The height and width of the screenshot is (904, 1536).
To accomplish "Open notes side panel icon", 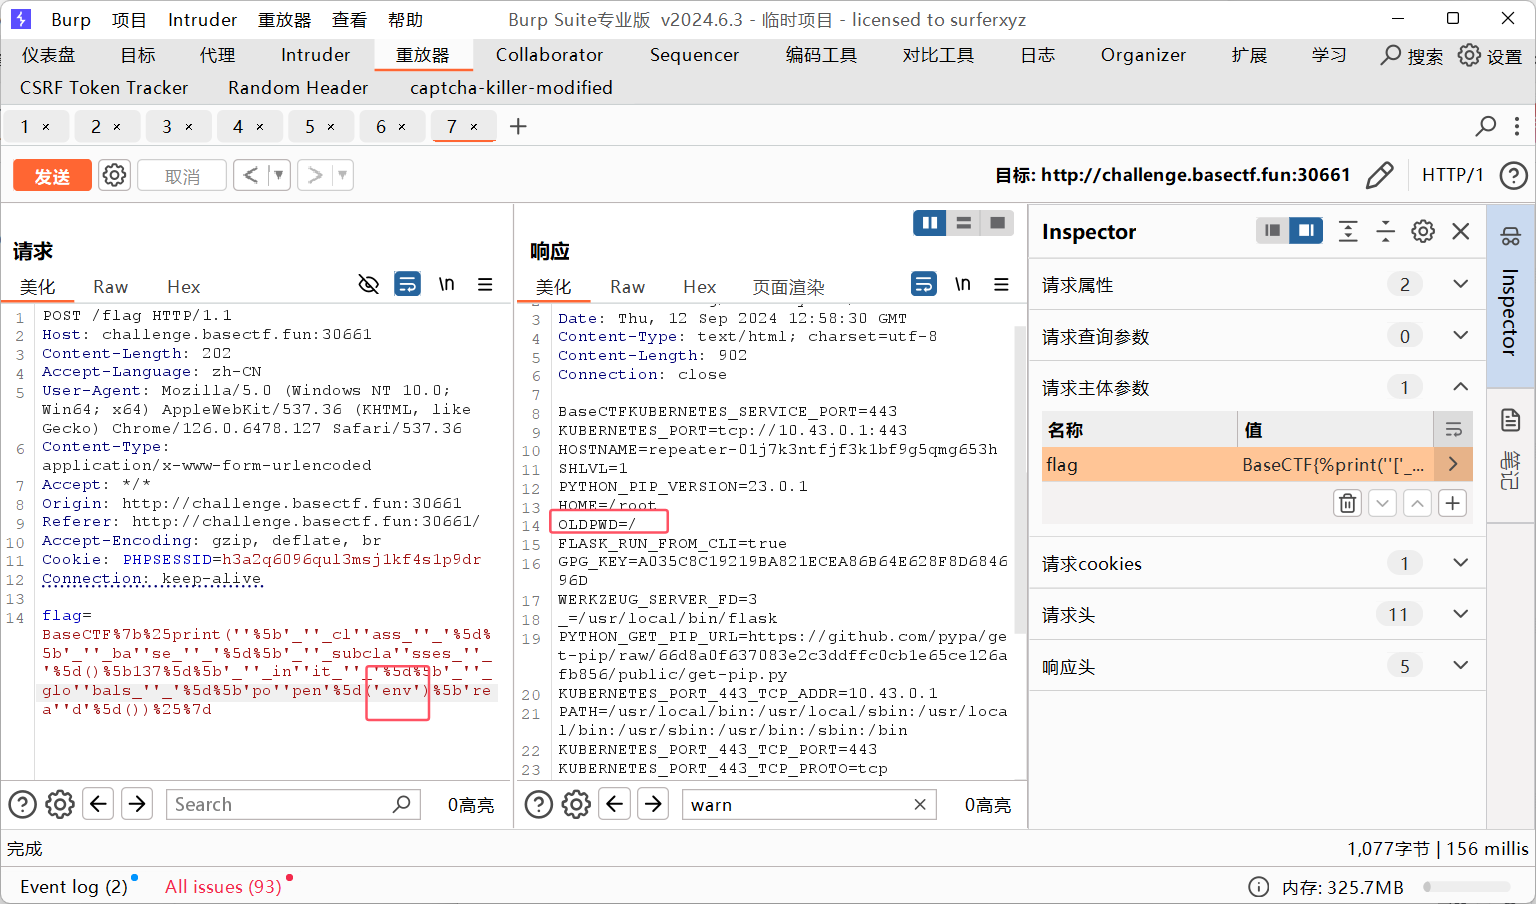I will [1510, 420].
